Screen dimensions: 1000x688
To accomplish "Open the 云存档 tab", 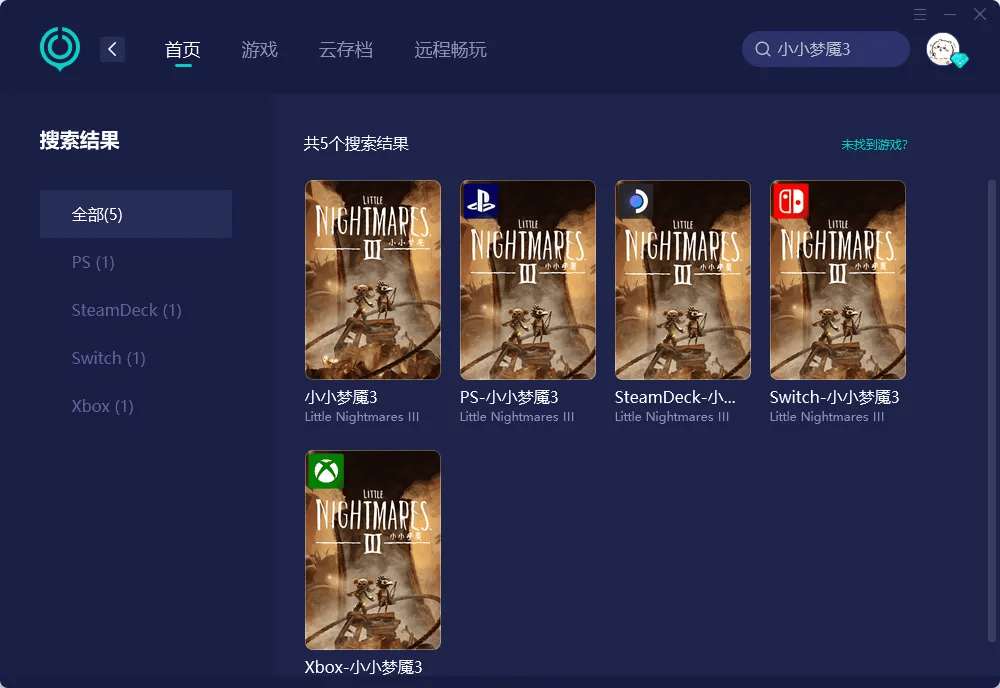I will tap(345, 49).
